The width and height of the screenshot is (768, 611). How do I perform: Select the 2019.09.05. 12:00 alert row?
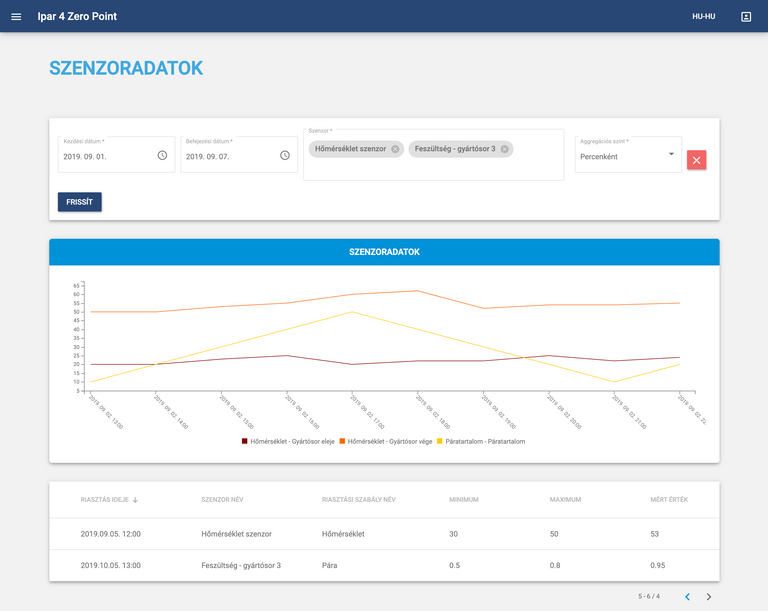tap(384, 534)
